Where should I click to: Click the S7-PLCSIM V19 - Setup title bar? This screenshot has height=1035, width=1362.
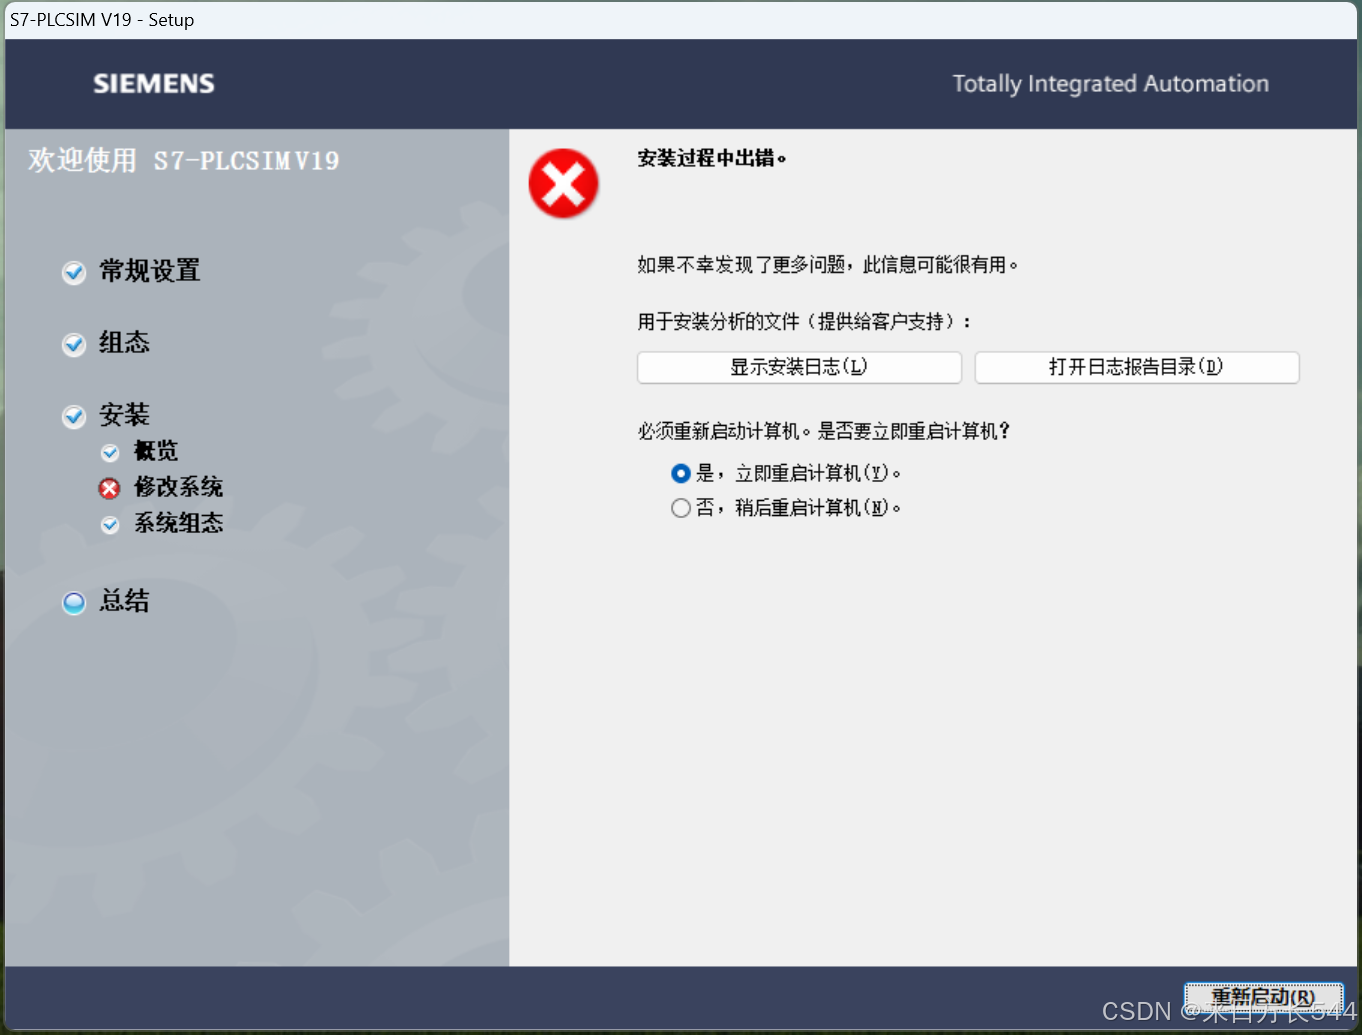[x=680, y=20]
